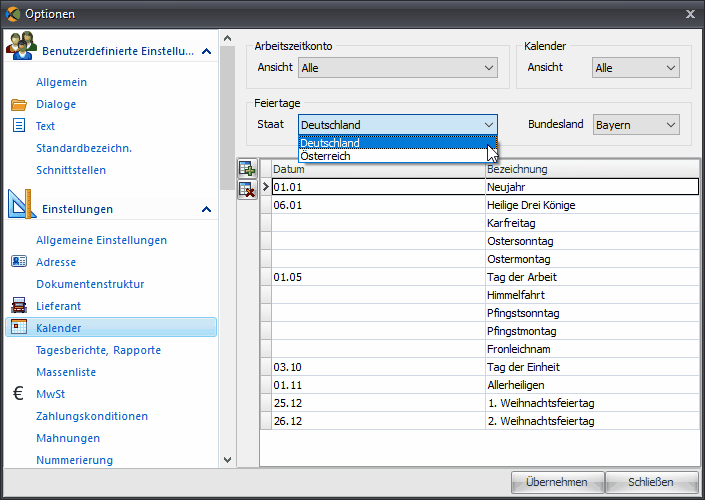Open the Lieferant page
Screen dimensions: 705x500
point(59,306)
